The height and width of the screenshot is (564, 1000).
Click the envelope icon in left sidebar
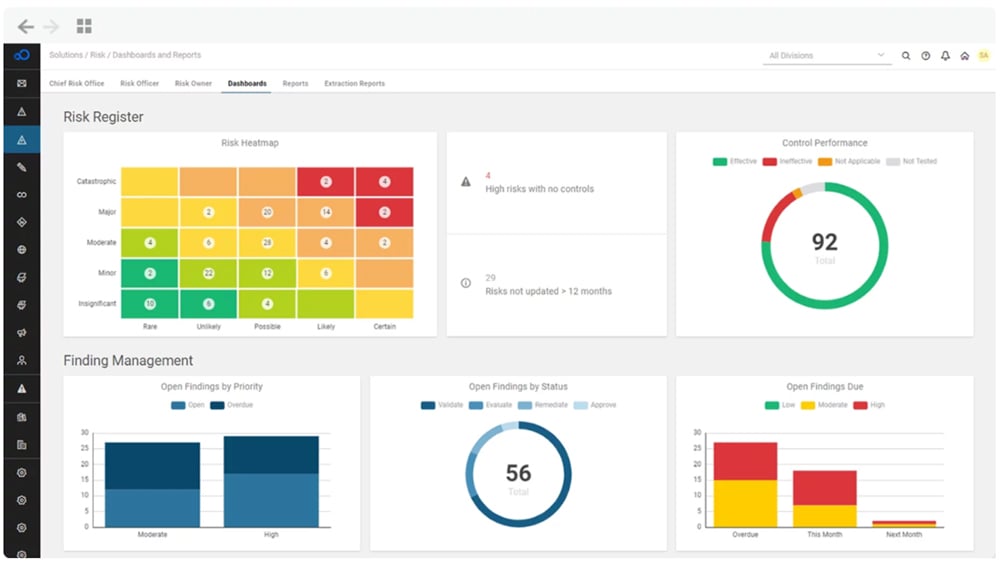pyautogui.click(x=22, y=83)
